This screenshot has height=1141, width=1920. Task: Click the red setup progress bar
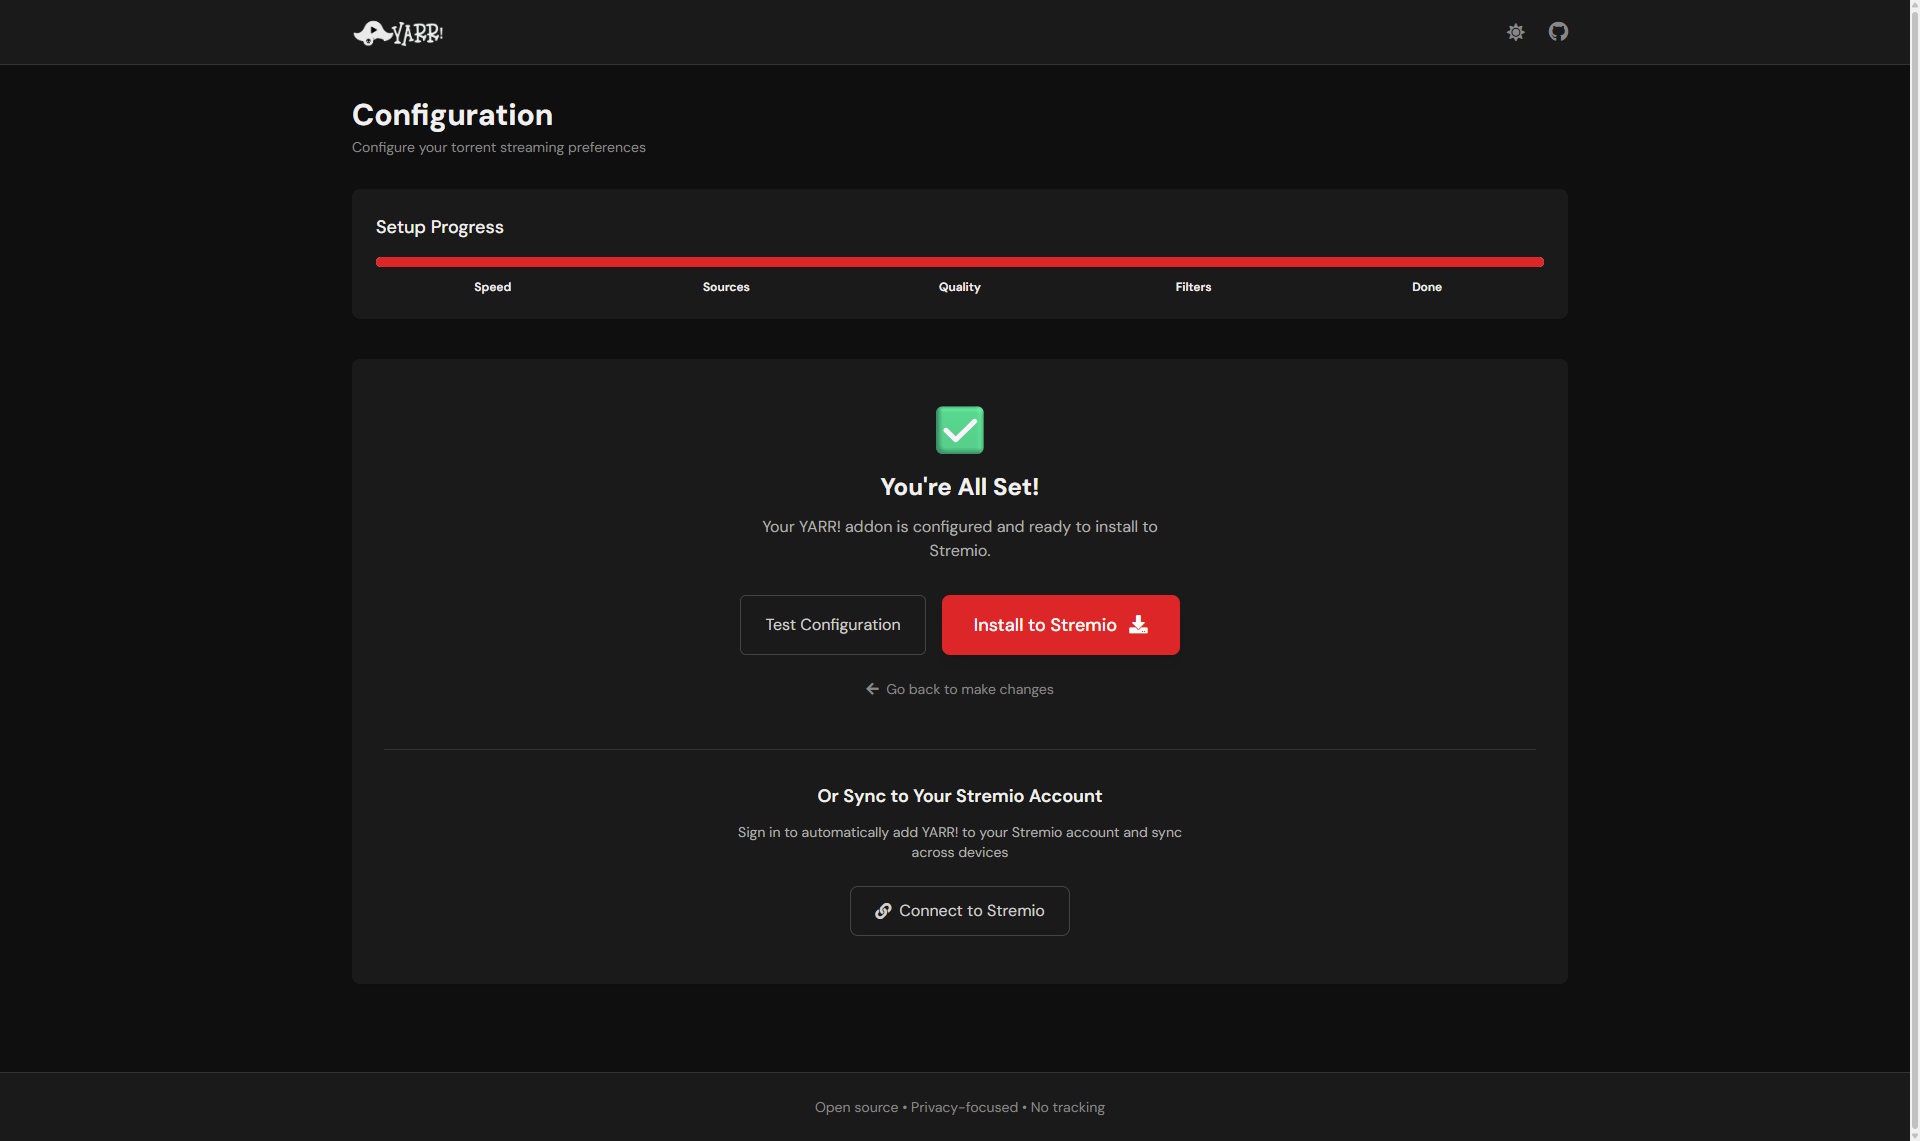pyautogui.click(x=959, y=262)
